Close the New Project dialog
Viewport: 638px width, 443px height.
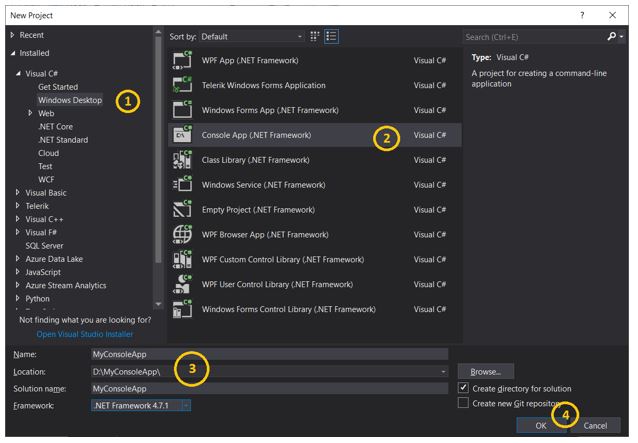coord(612,15)
